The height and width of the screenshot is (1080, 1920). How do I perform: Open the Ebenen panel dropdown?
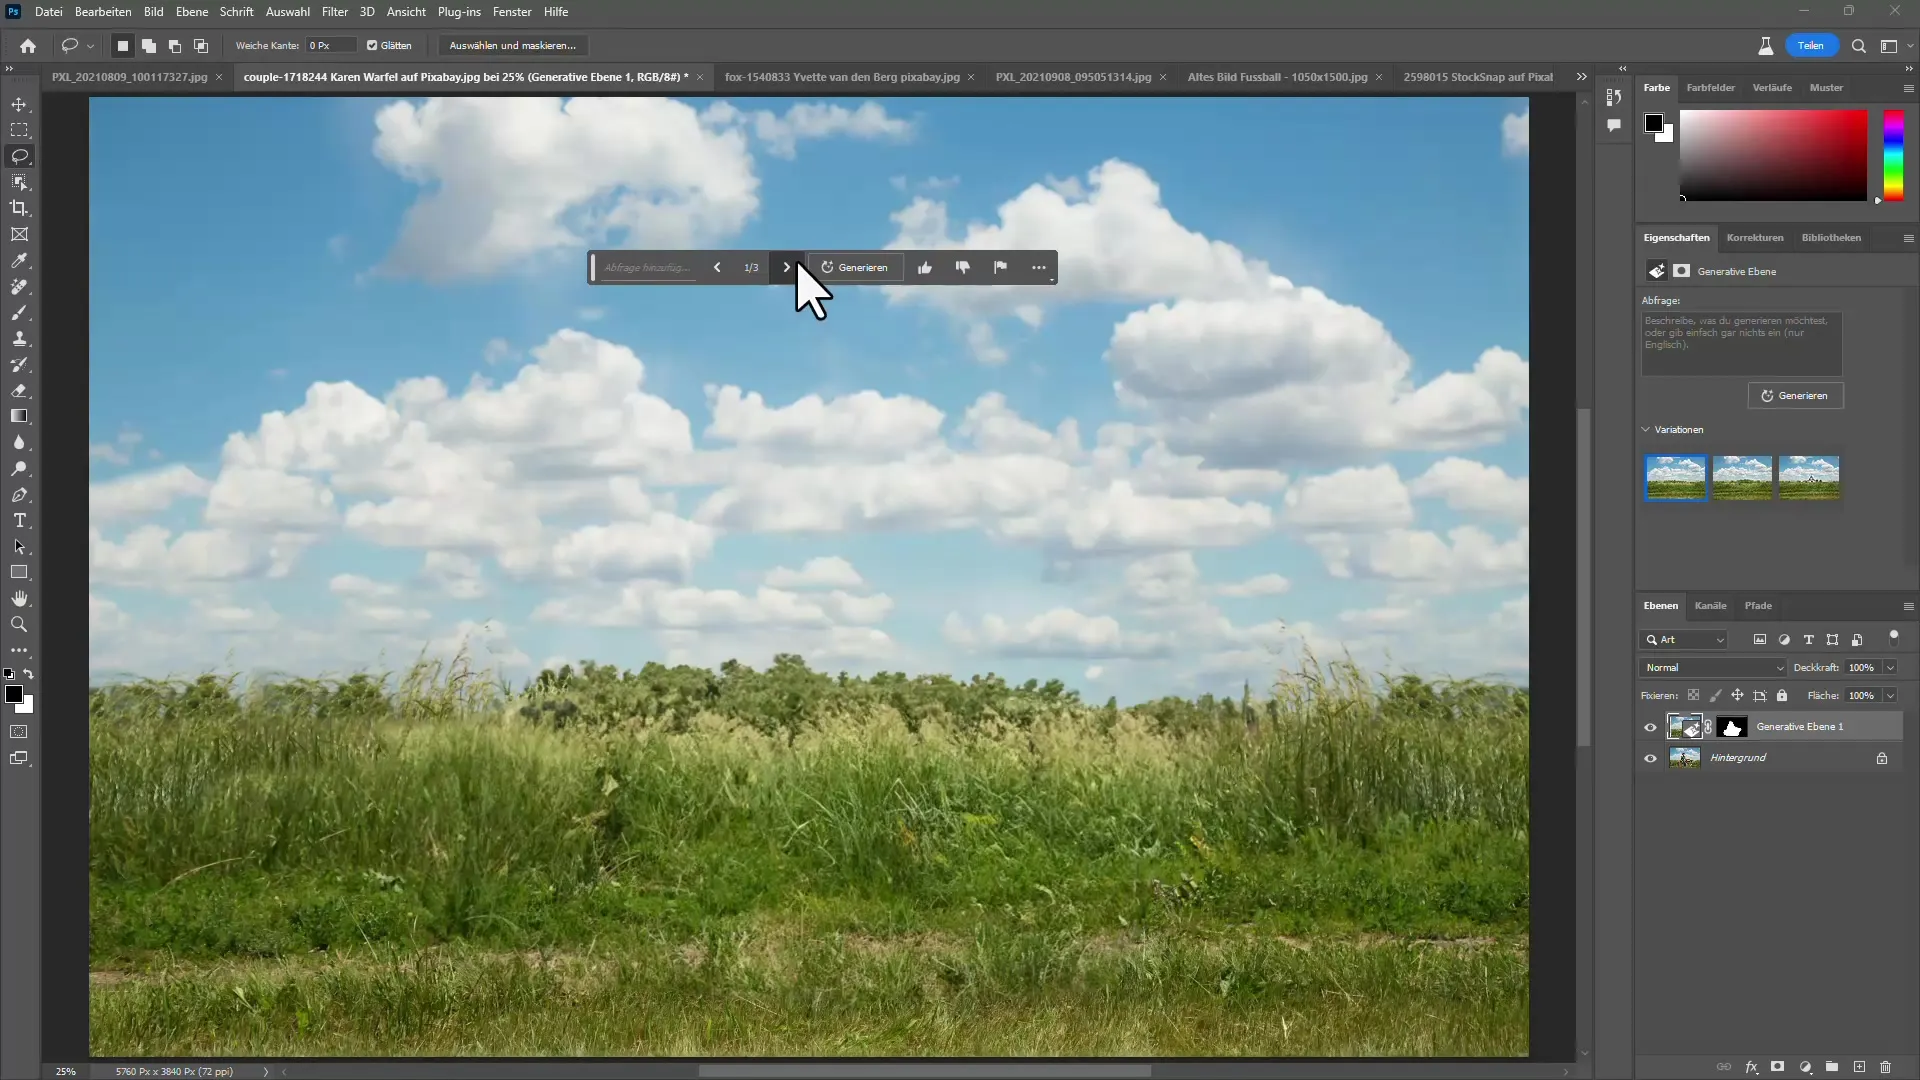1908,605
